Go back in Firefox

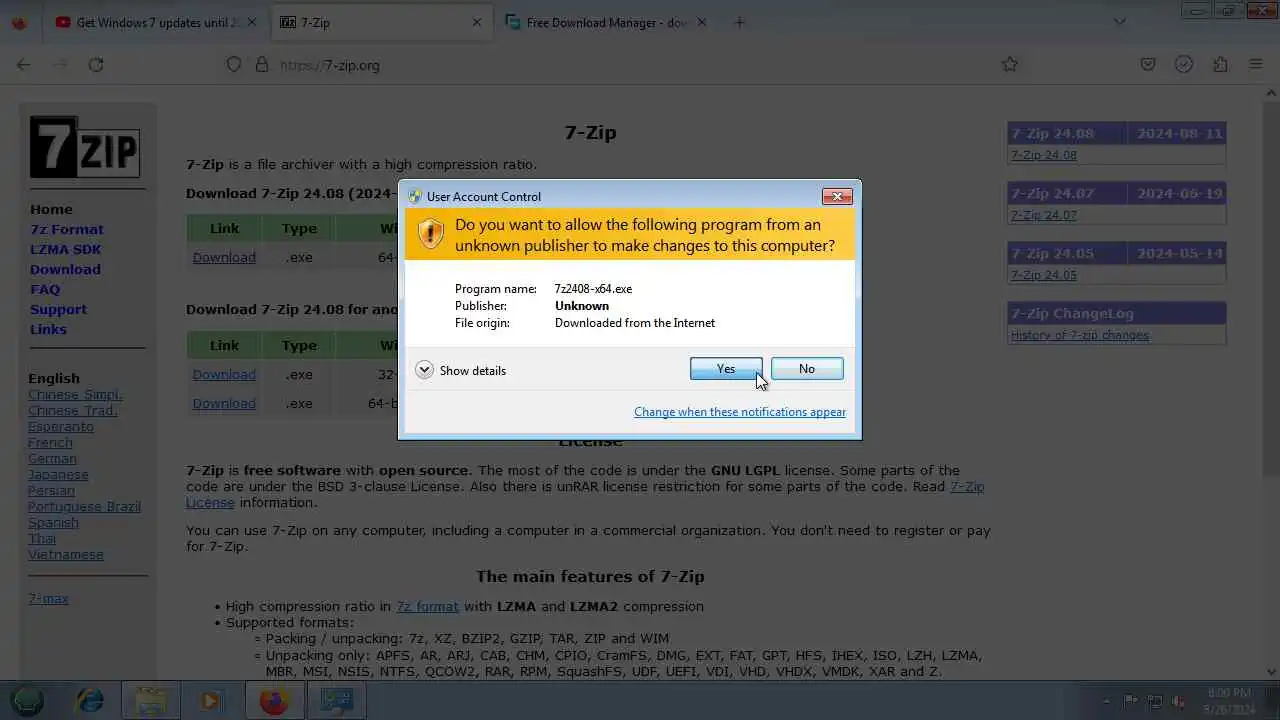(24, 64)
